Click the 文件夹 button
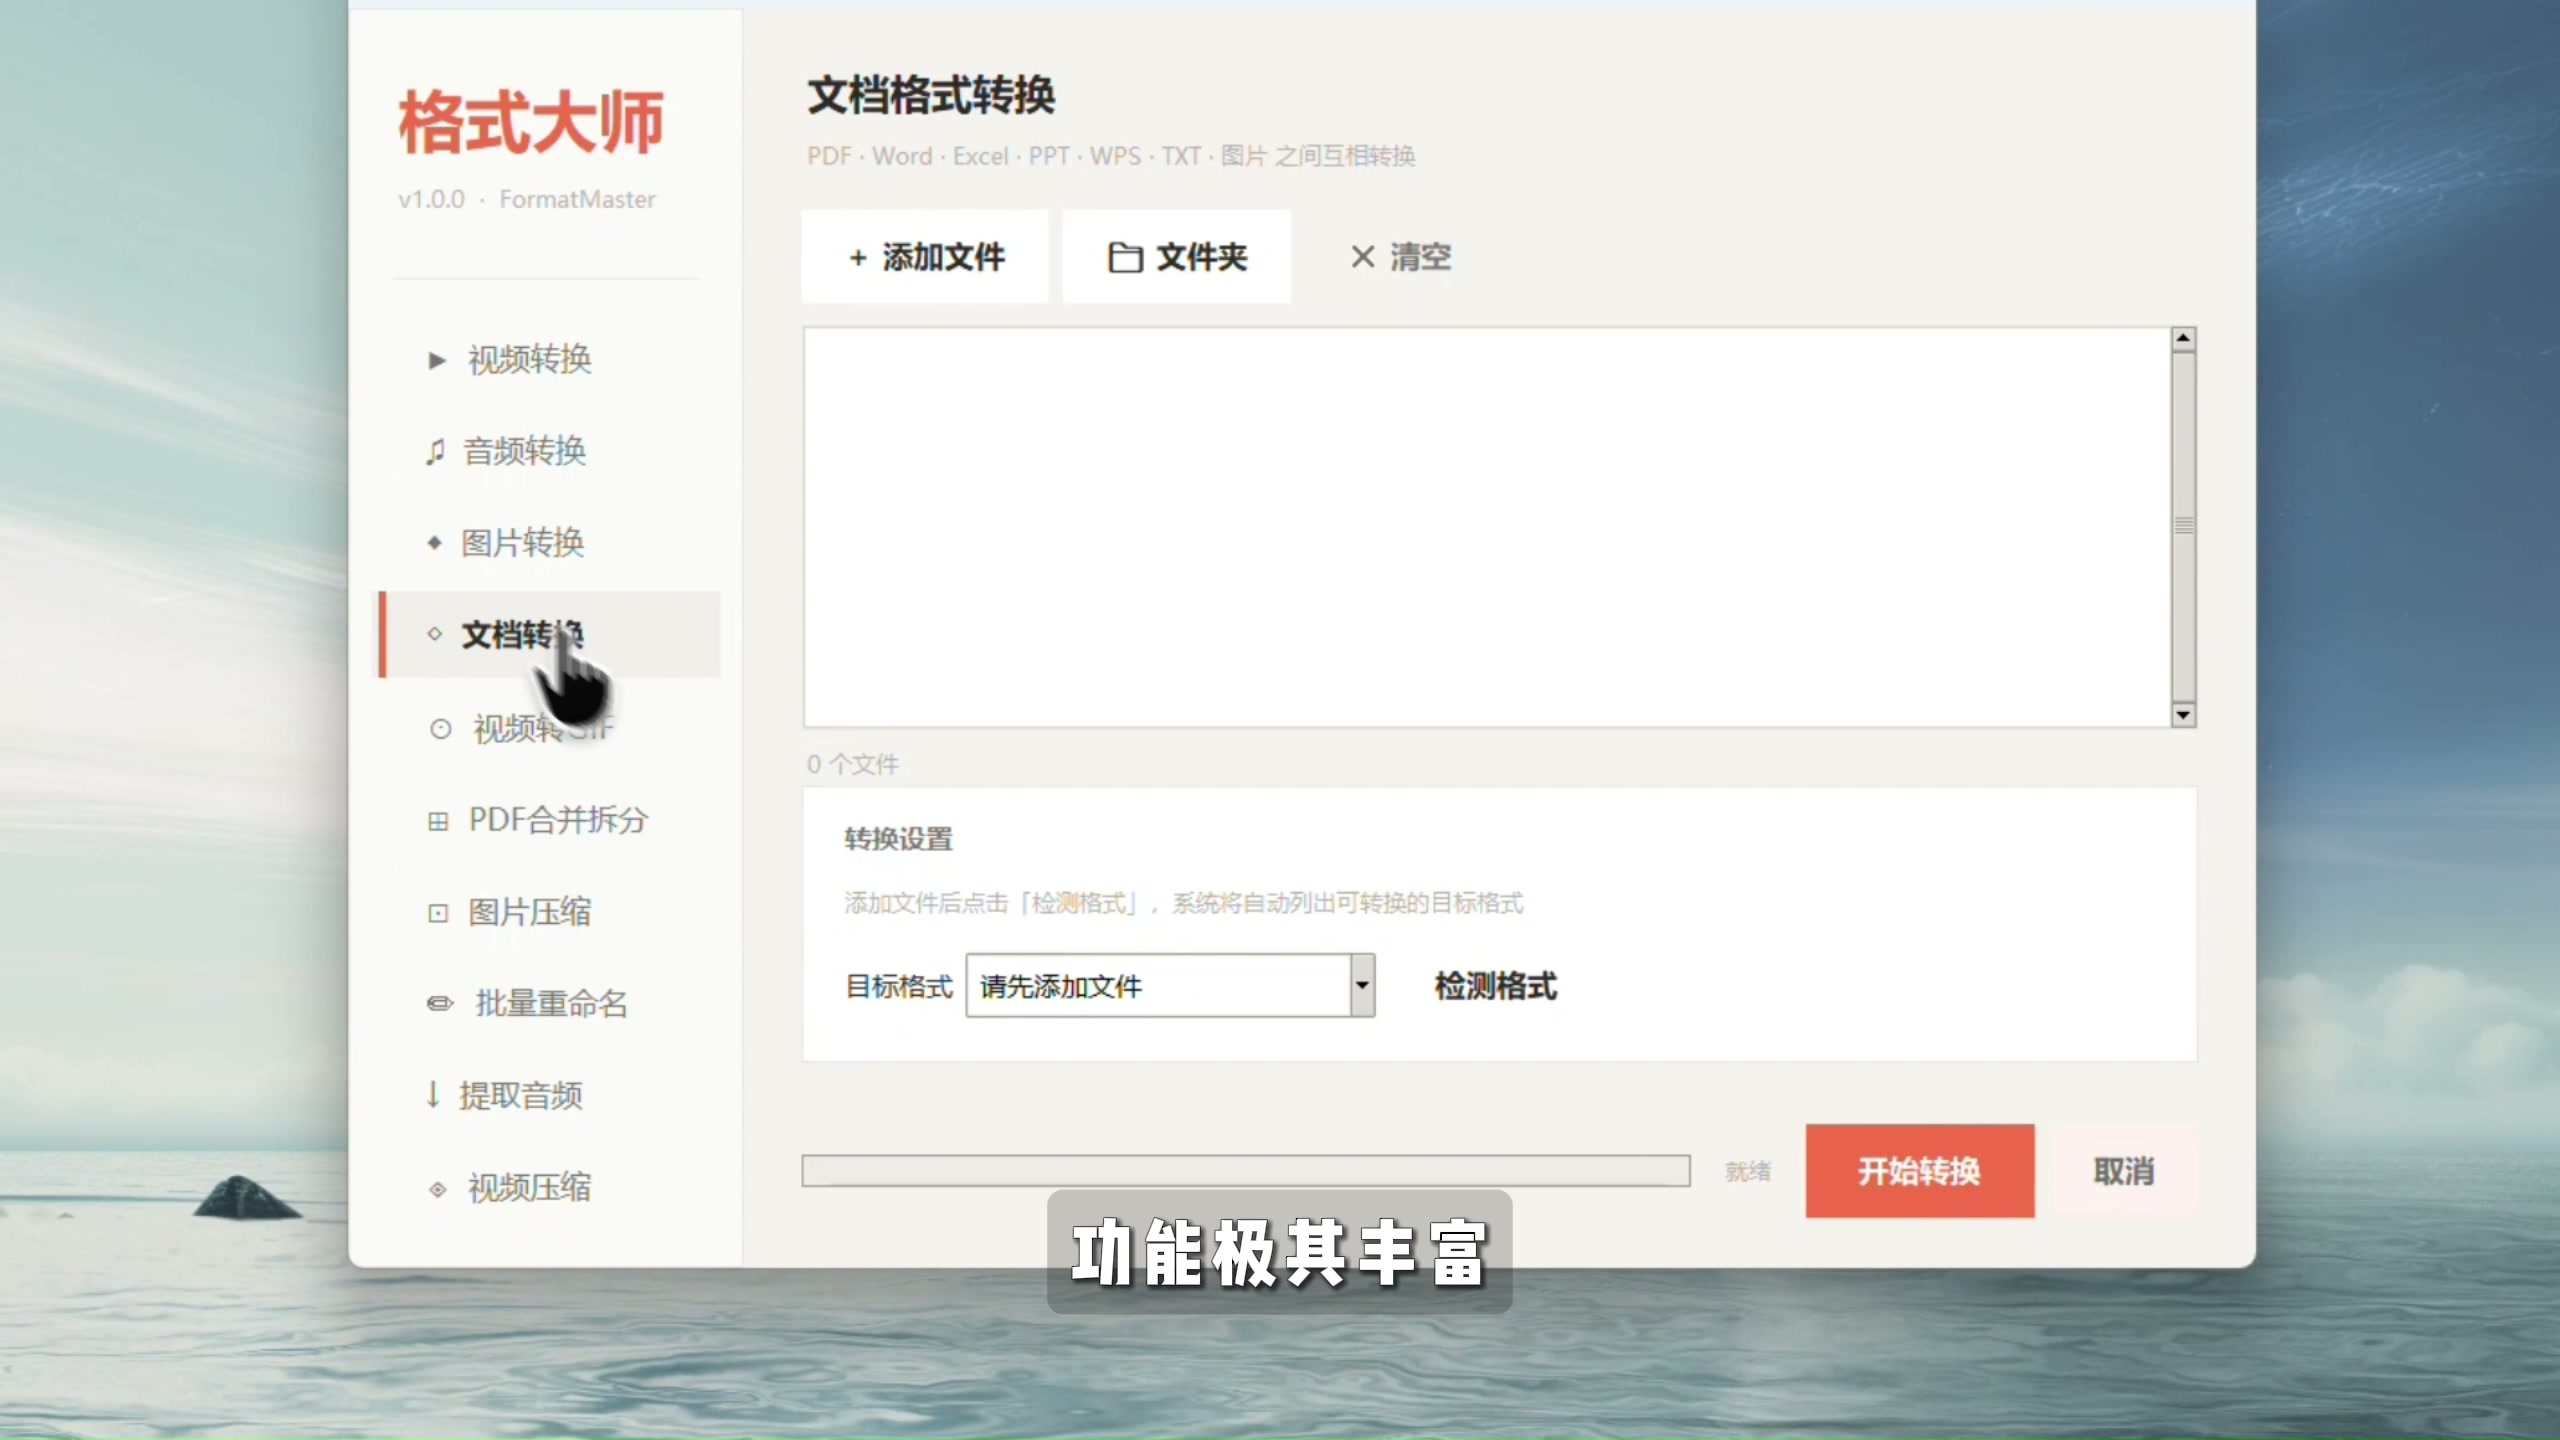The height and width of the screenshot is (1440, 2560). 1176,257
